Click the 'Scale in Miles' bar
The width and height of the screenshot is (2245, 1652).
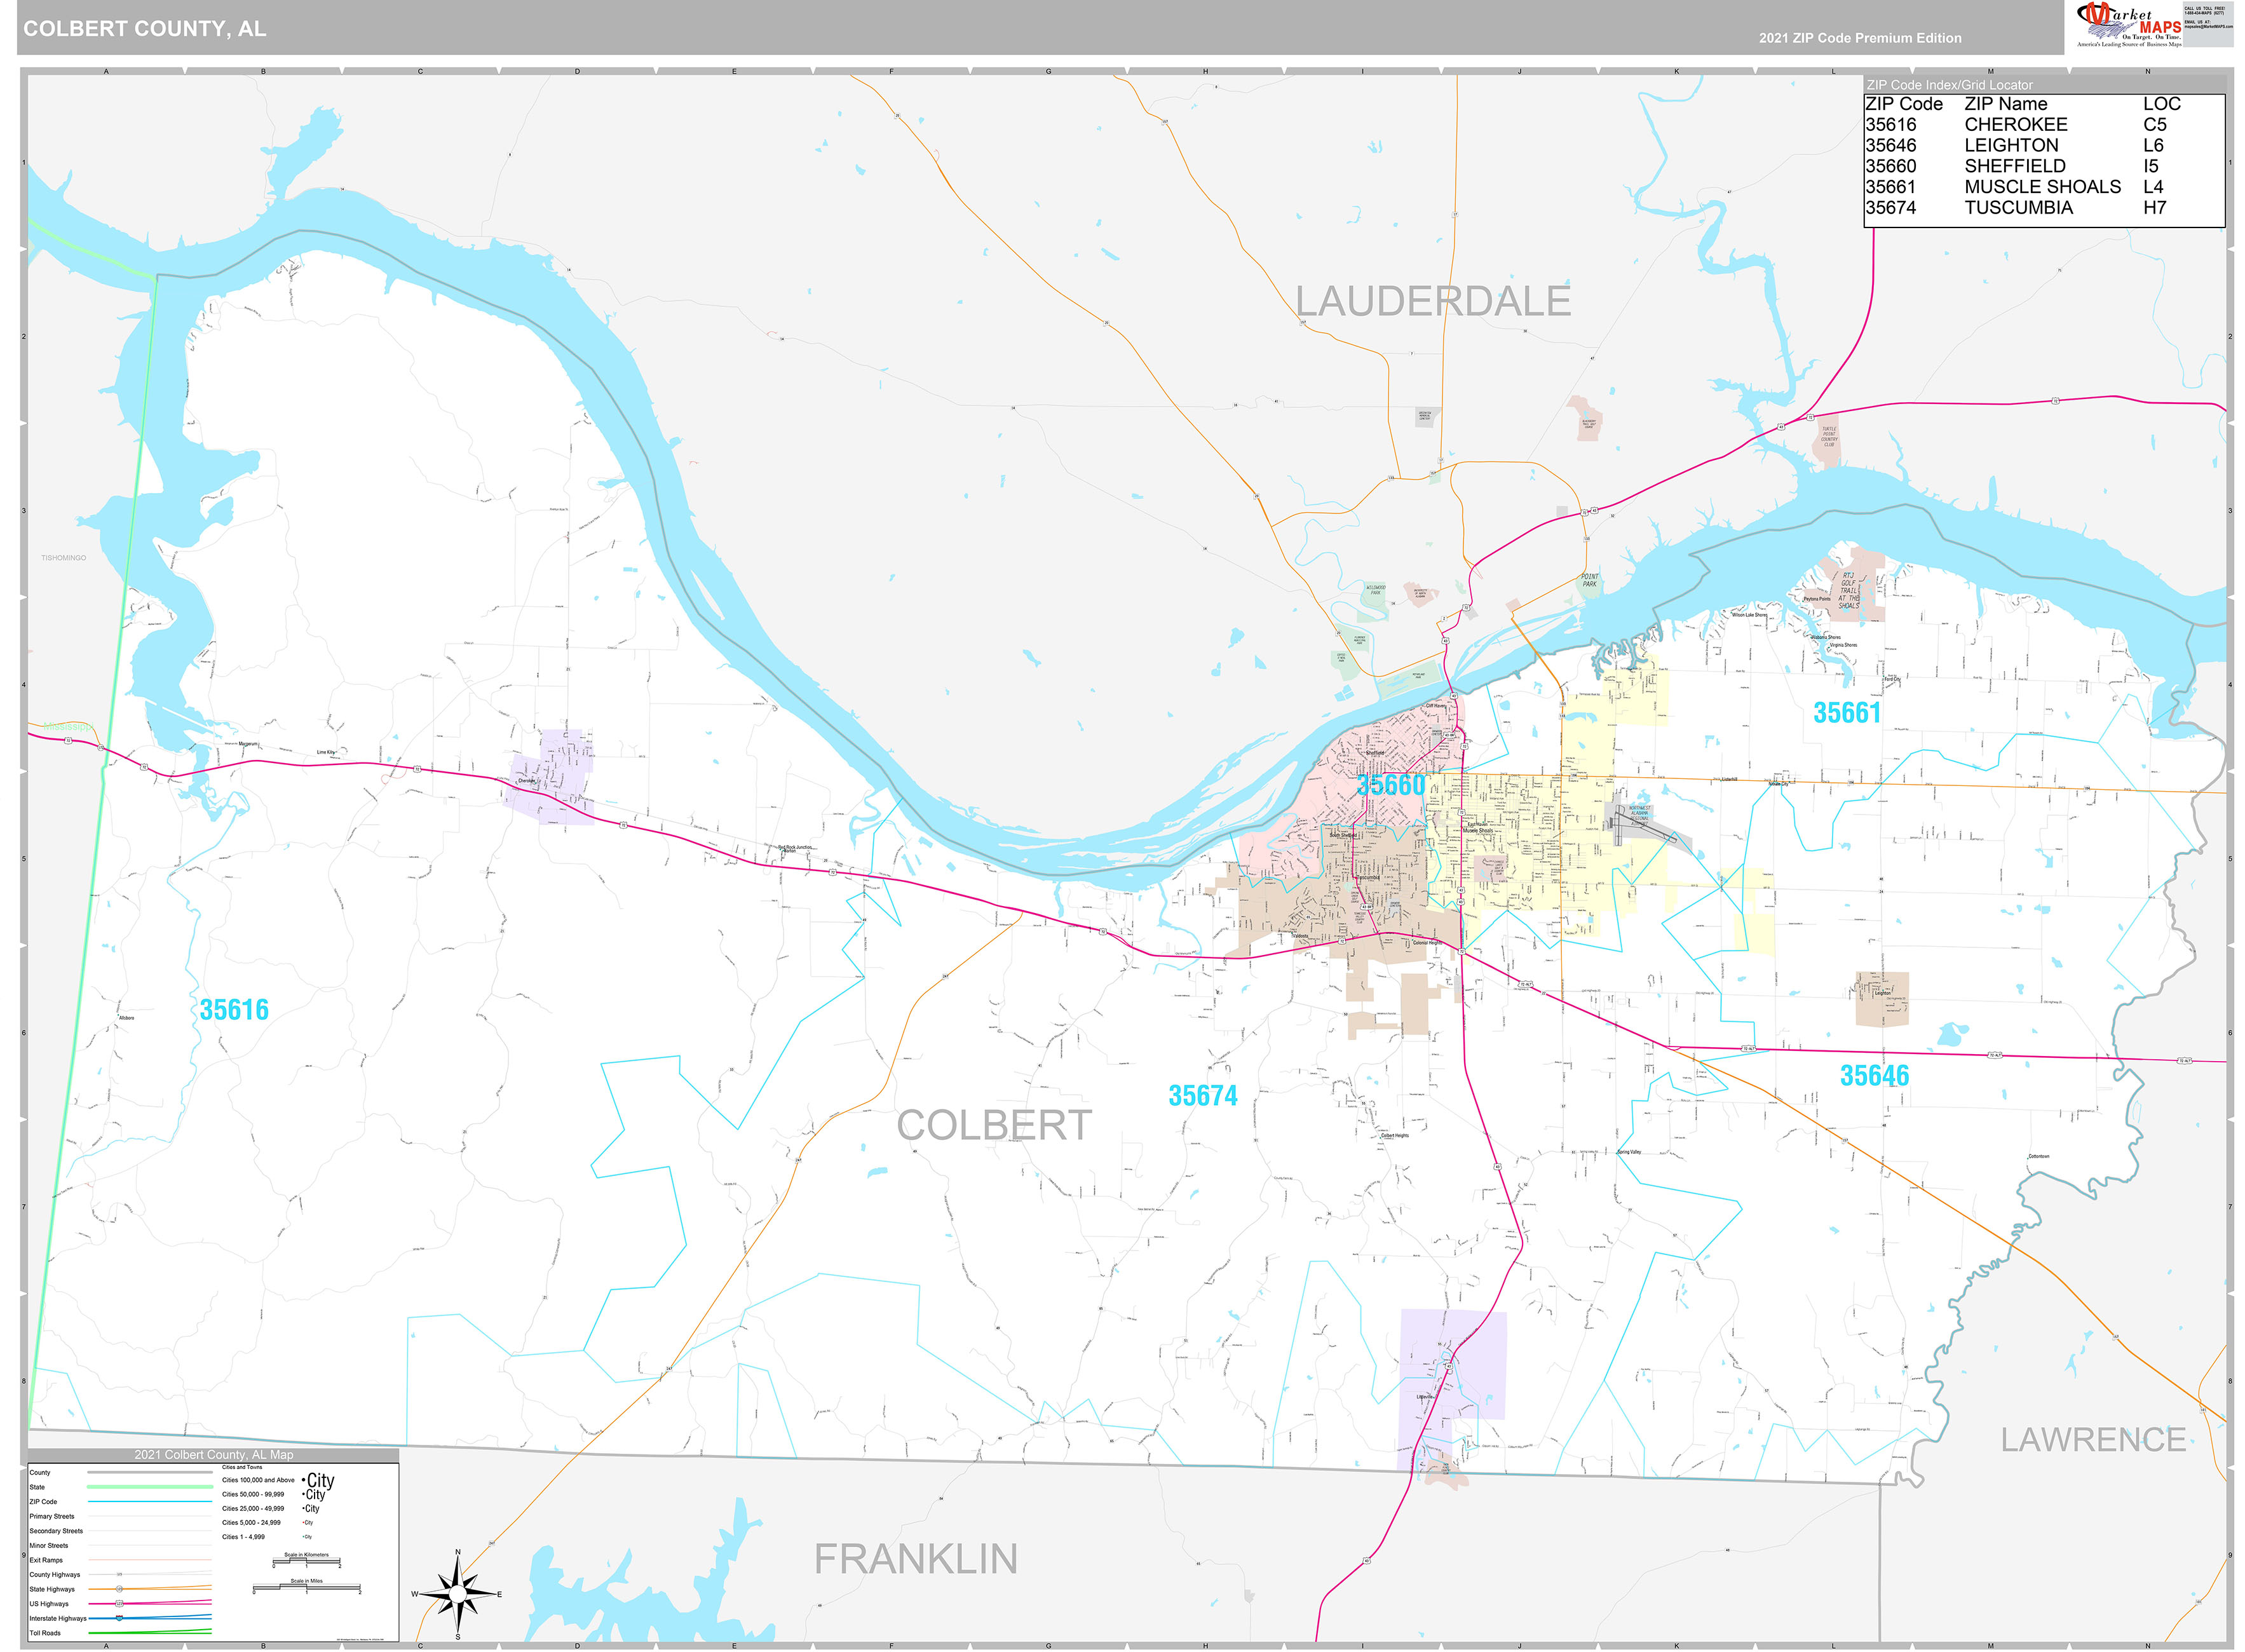(x=306, y=1588)
